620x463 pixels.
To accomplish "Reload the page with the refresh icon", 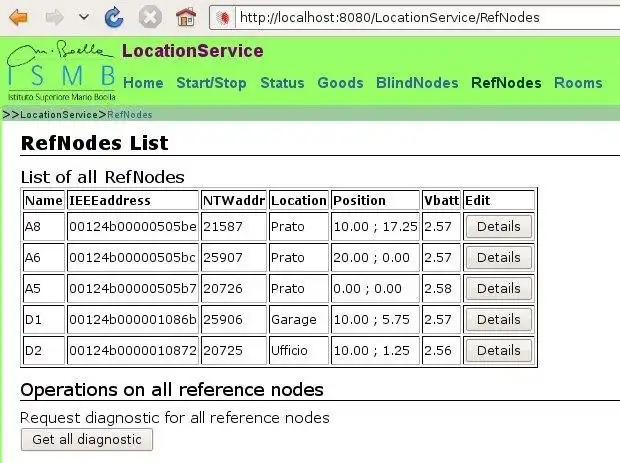I will click(x=114, y=17).
